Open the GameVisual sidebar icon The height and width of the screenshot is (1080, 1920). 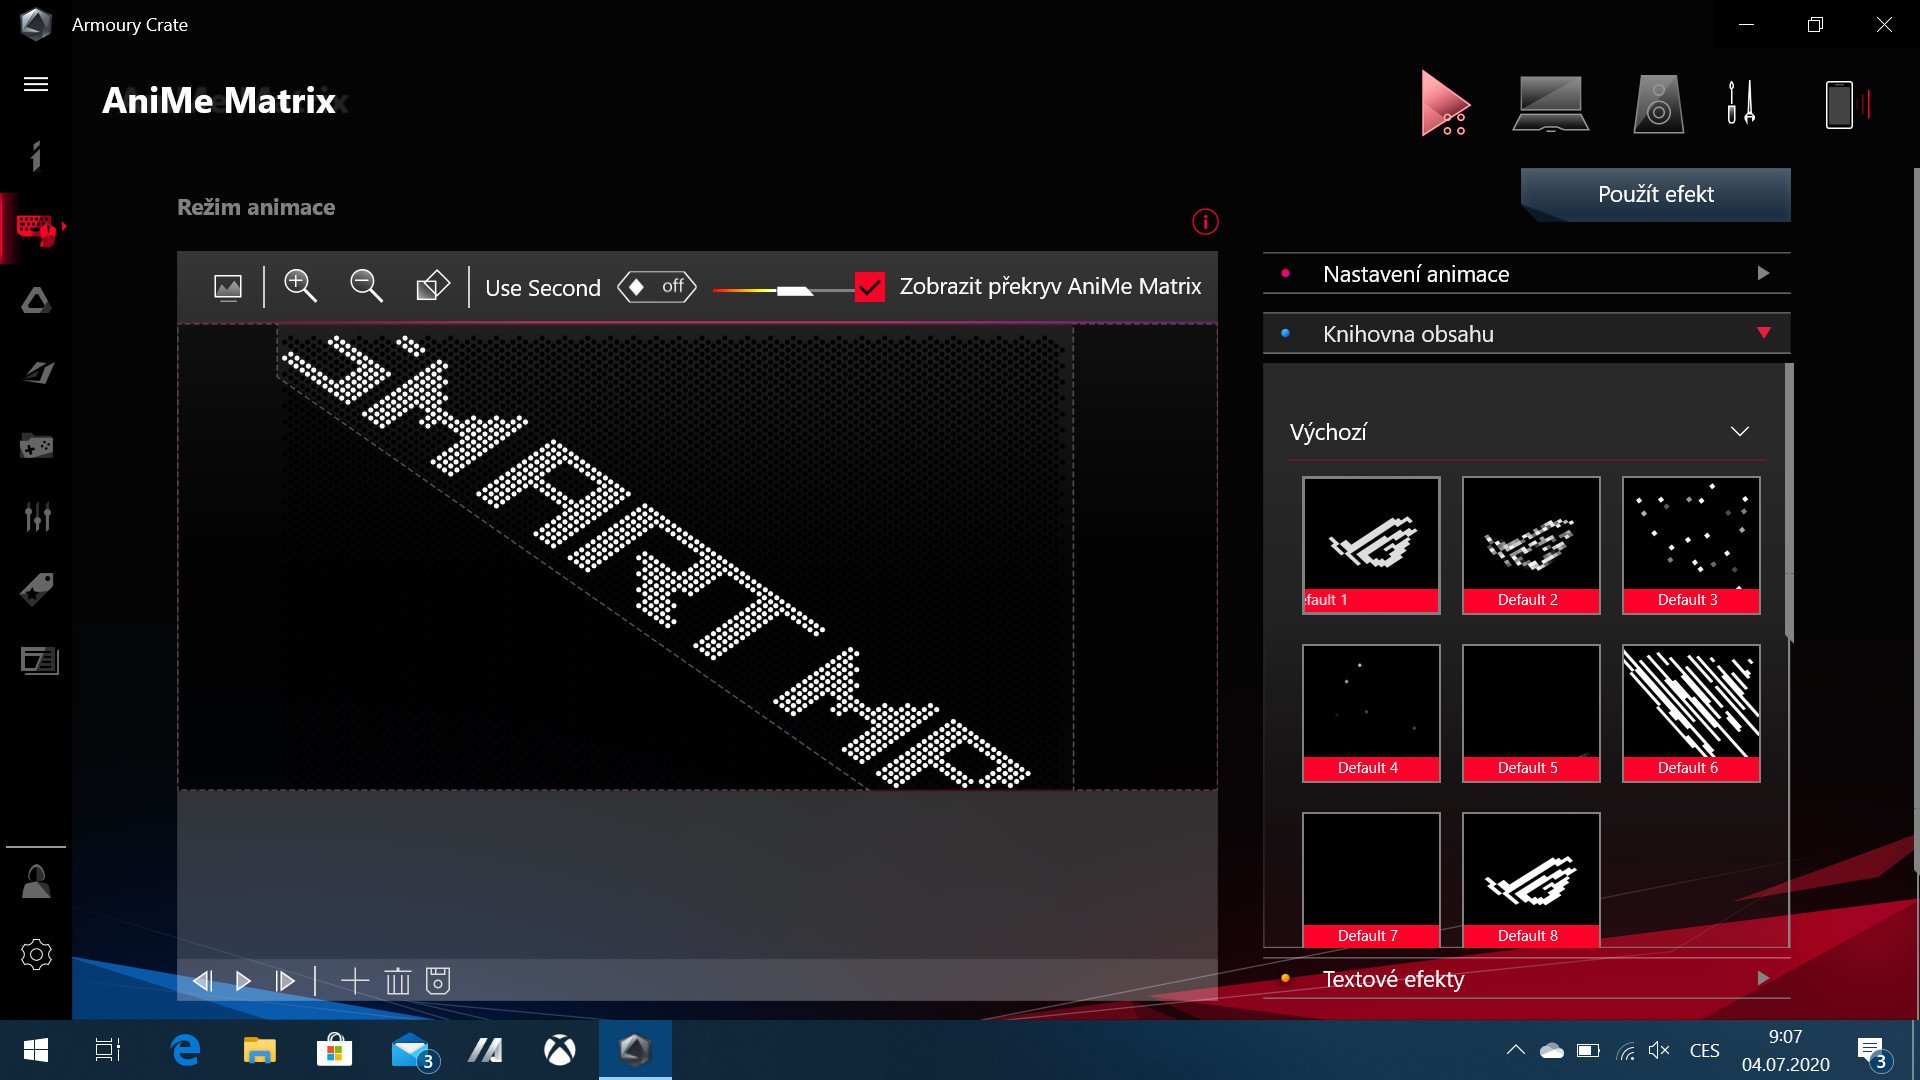coord(38,373)
